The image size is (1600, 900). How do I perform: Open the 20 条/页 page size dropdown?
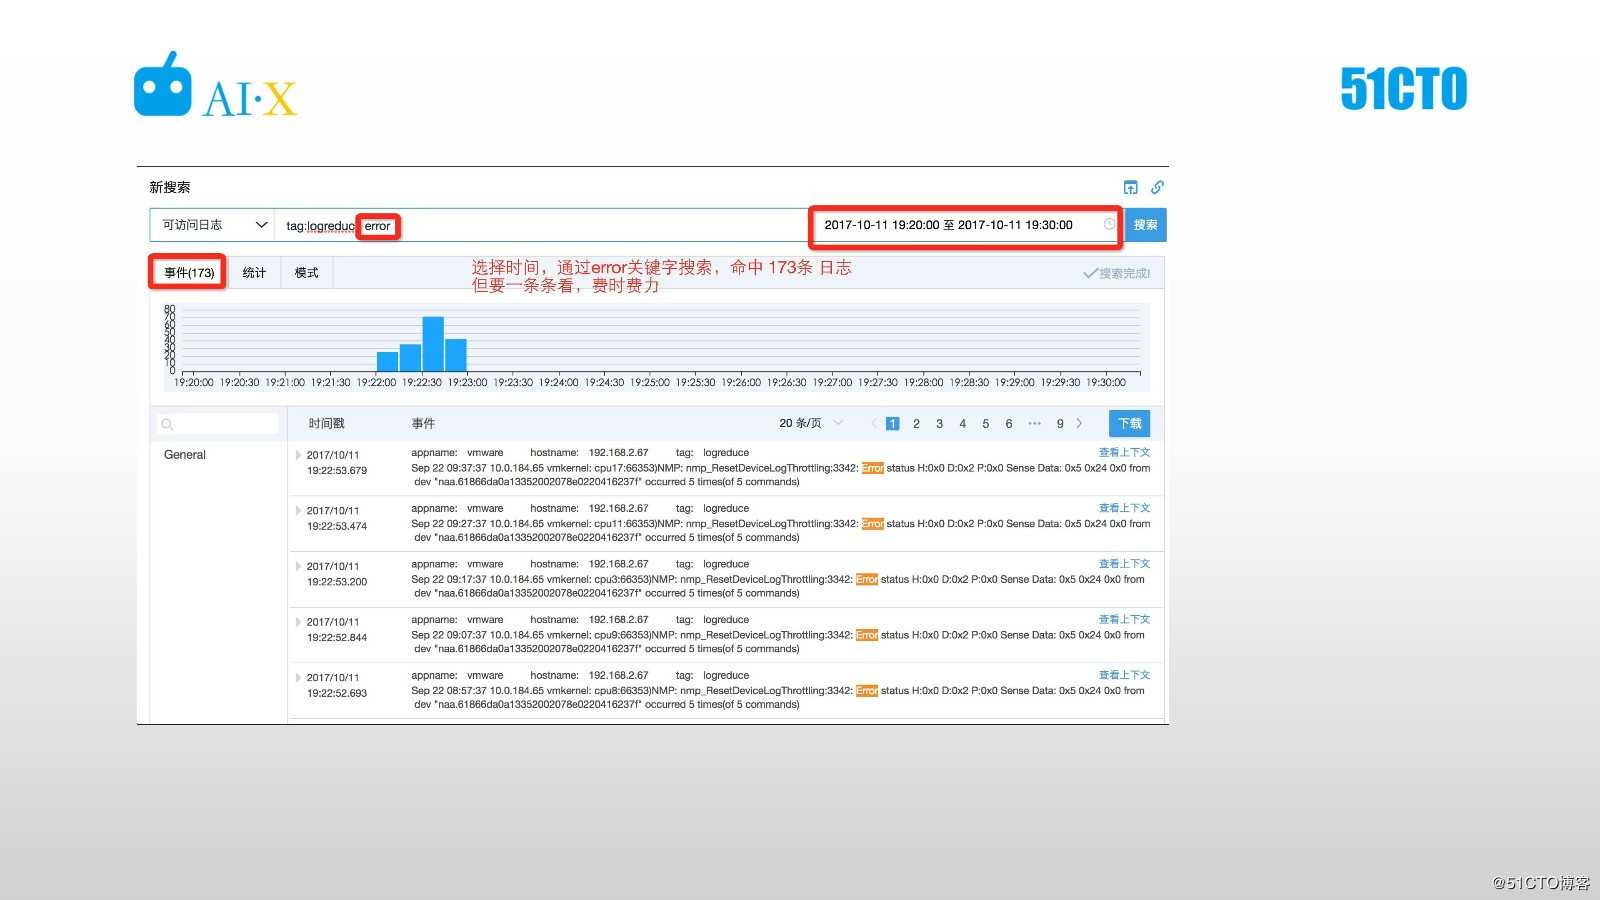click(x=811, y=423)
